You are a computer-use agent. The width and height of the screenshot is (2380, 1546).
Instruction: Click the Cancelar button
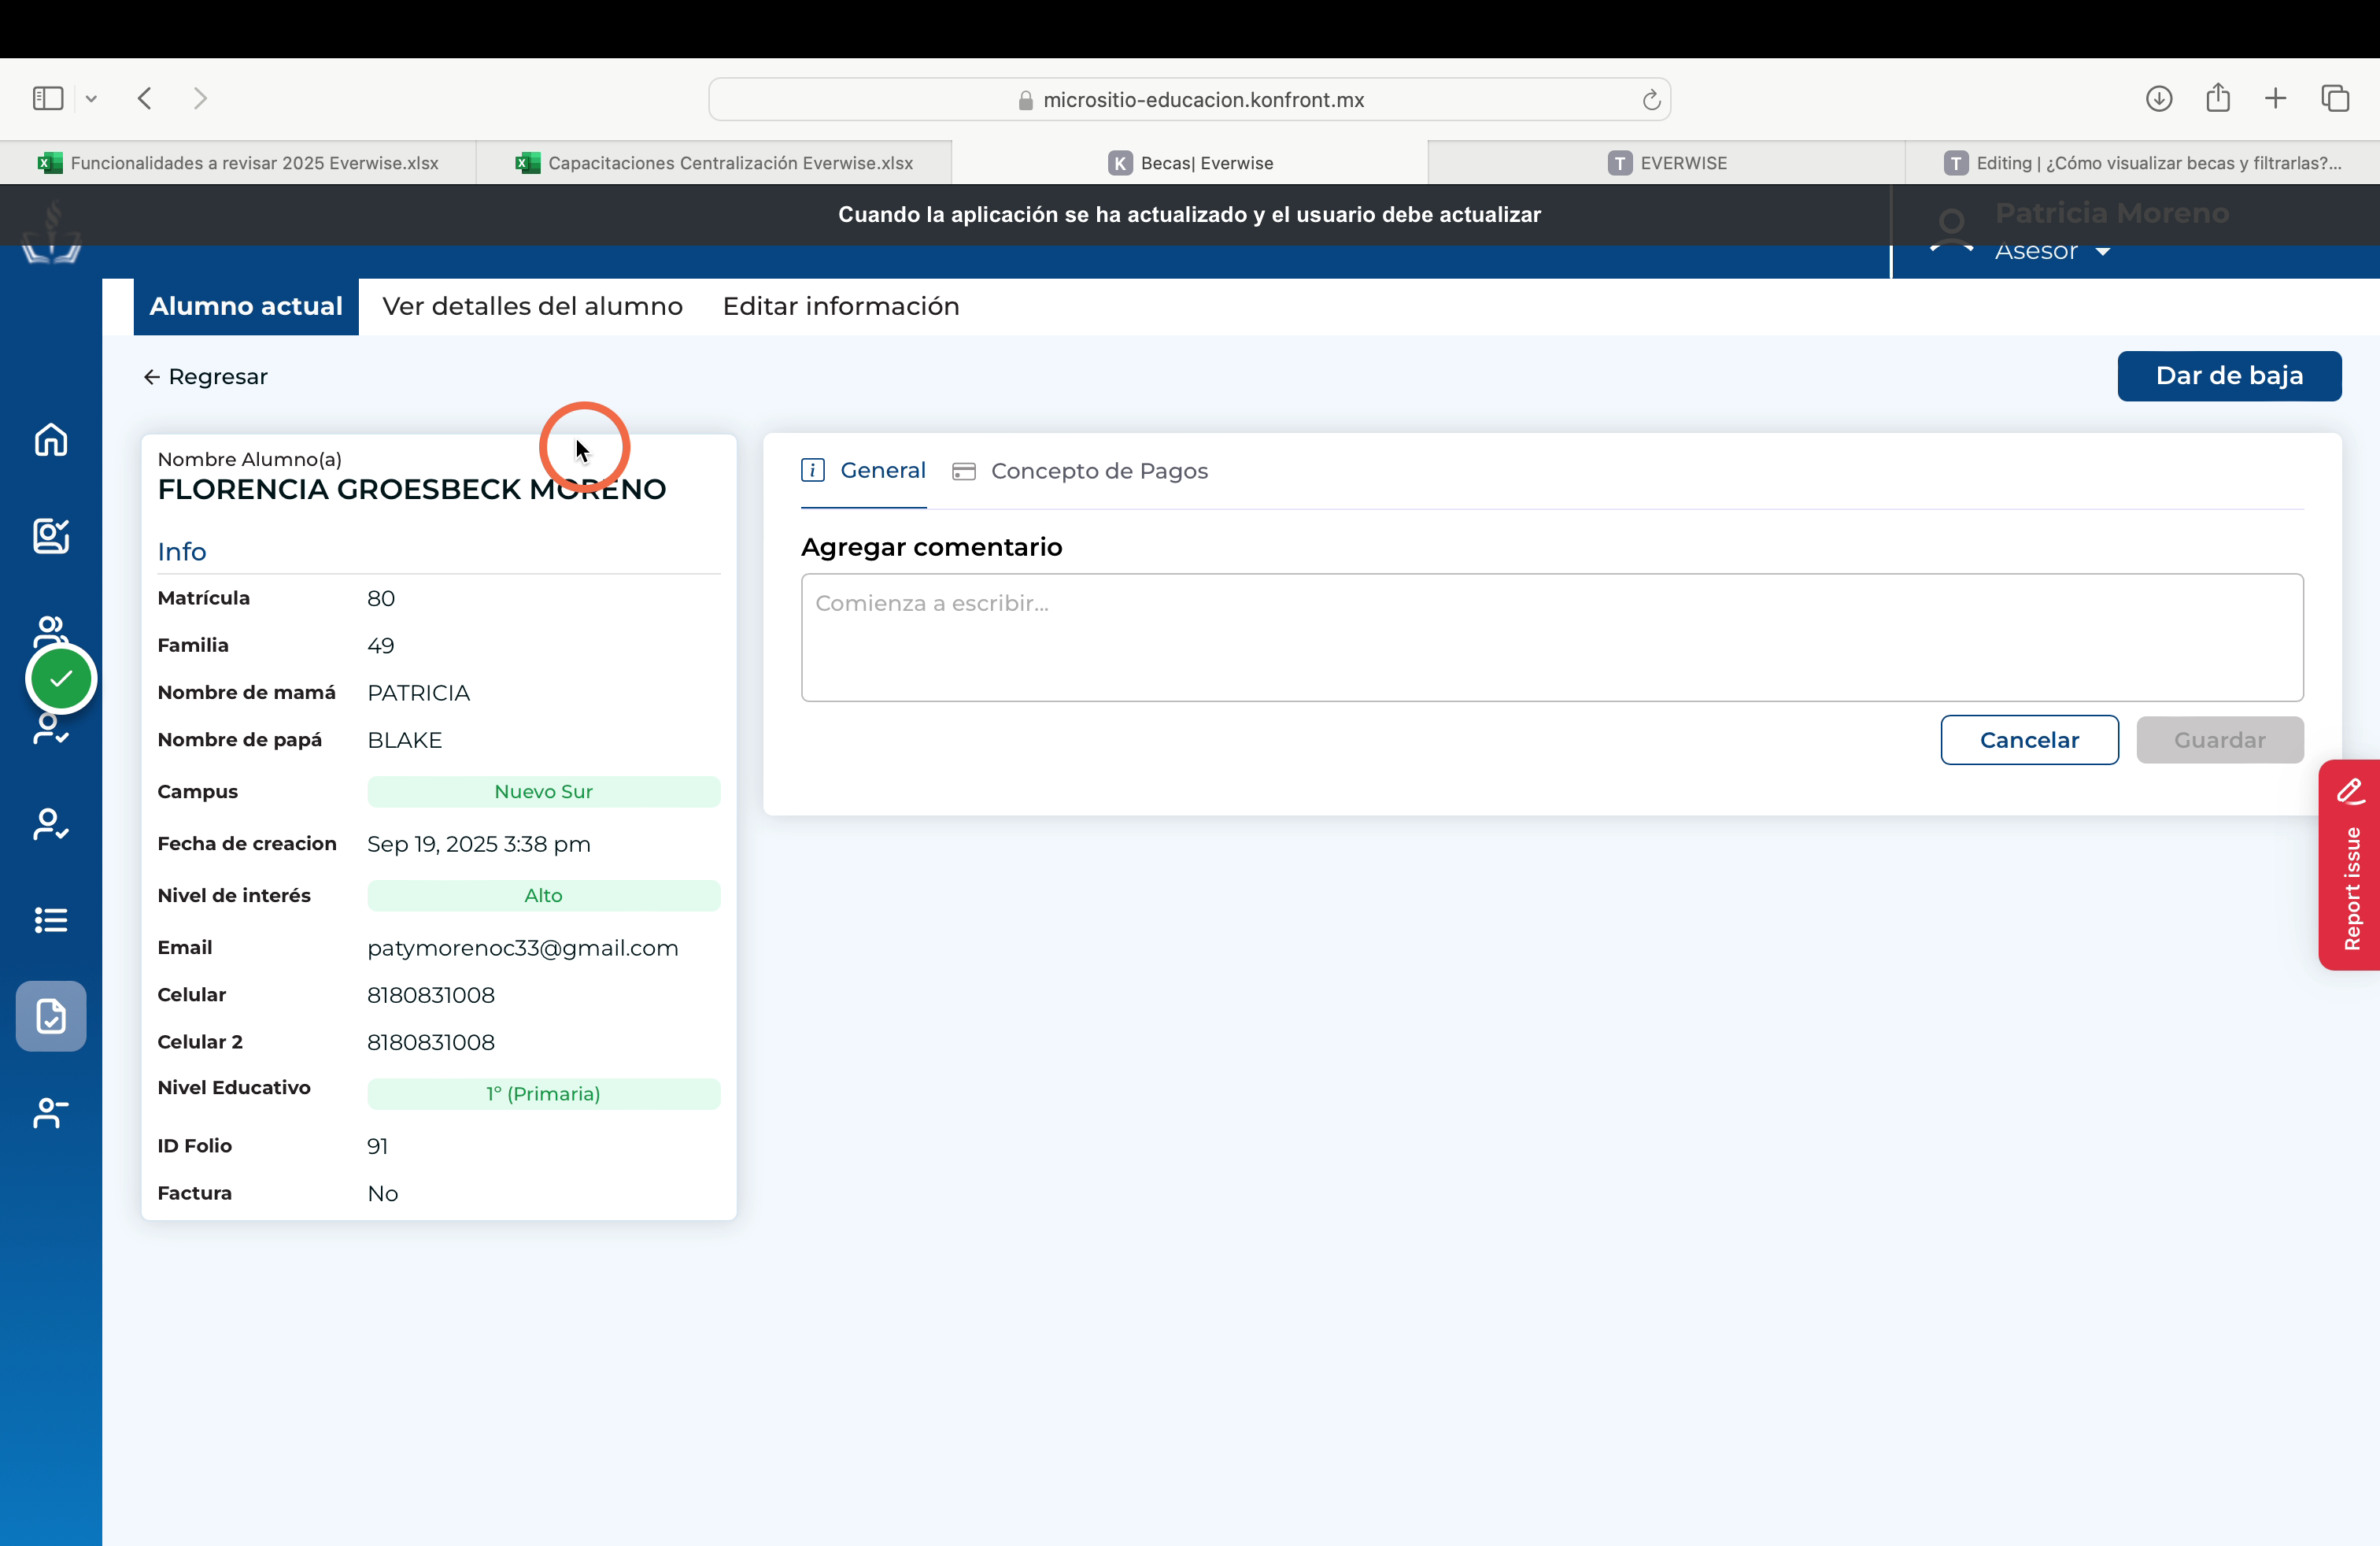coord(2029,740)
